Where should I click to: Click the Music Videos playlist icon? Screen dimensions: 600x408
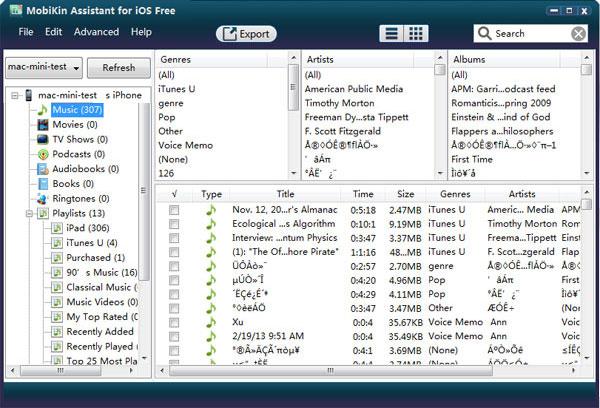[57, 302]
